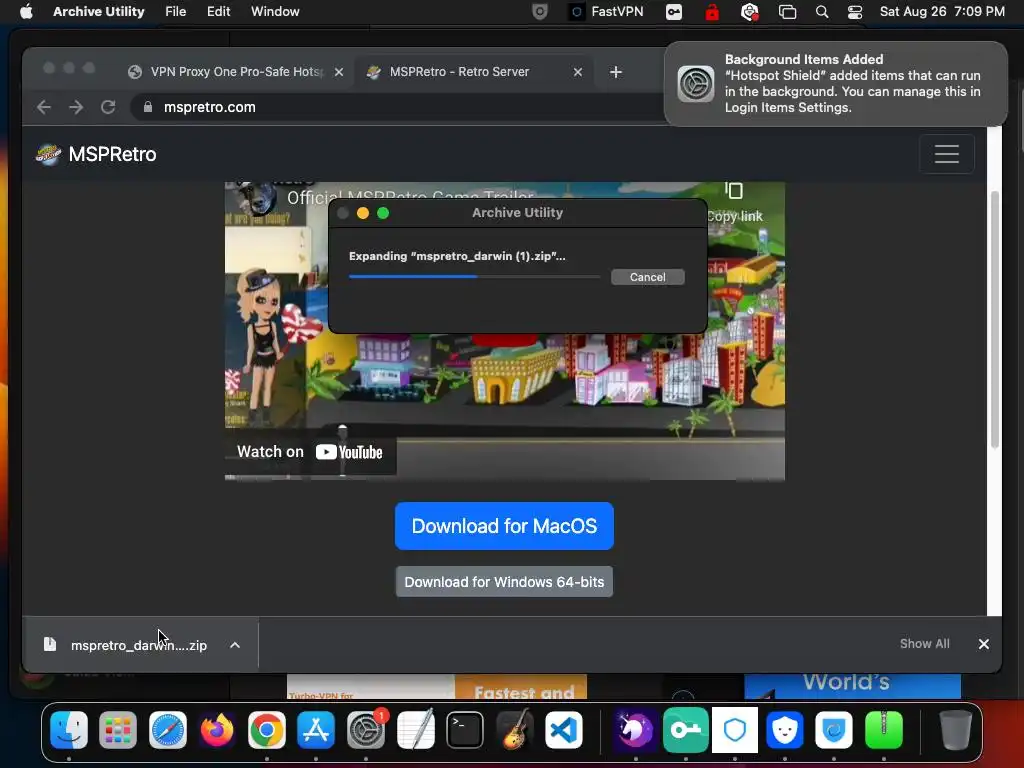Open the teal key VPN app in Dock

tap(686, 729)
